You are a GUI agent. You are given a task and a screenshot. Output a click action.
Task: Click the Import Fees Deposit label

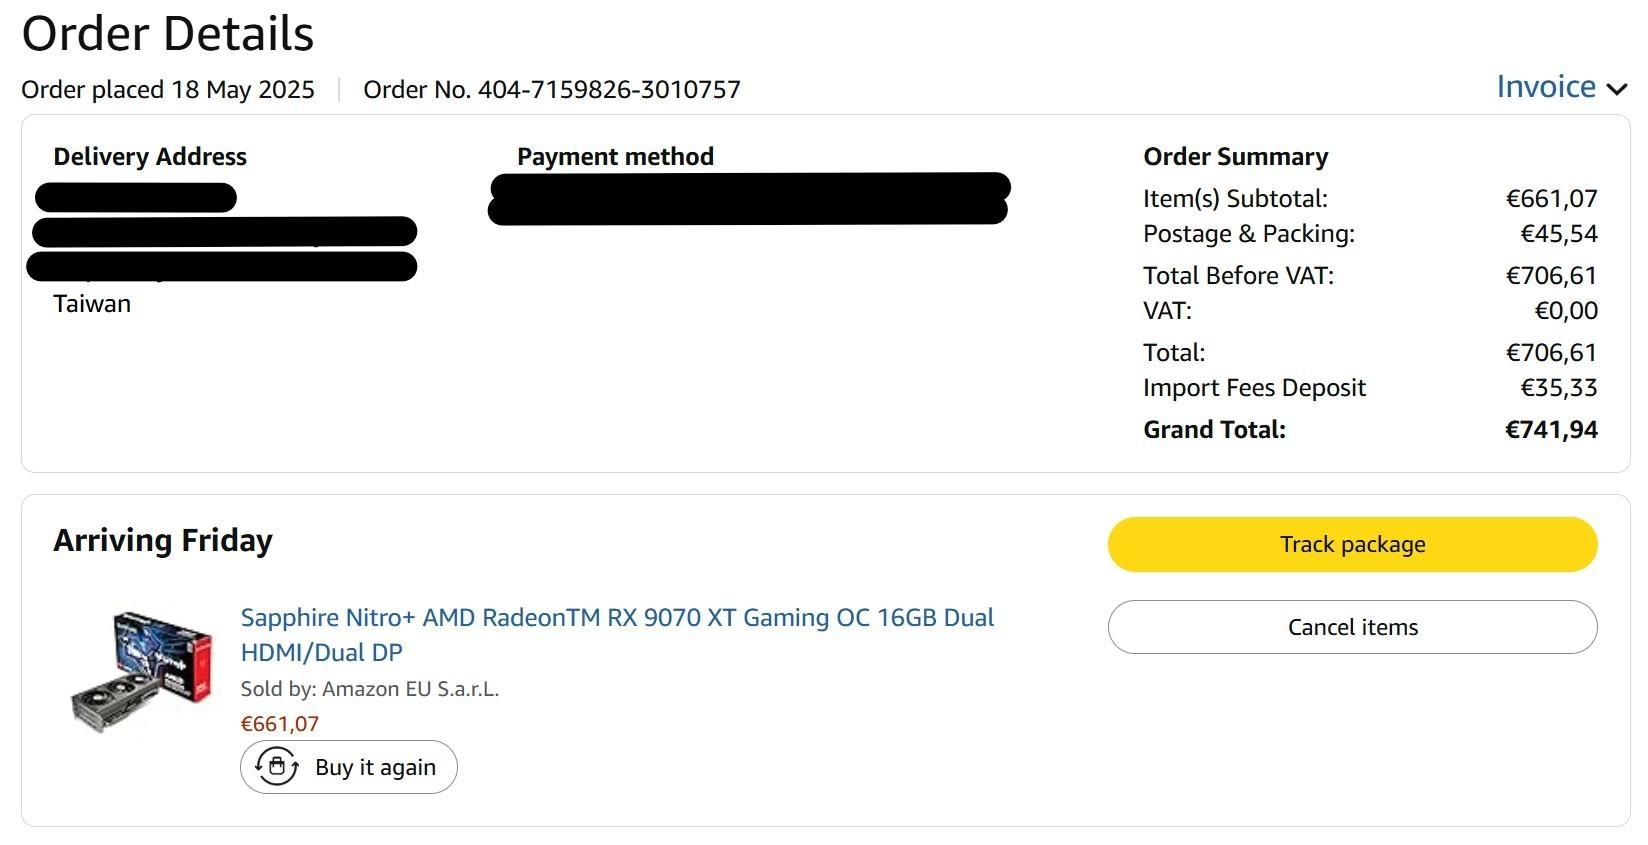click(1254, 388)
